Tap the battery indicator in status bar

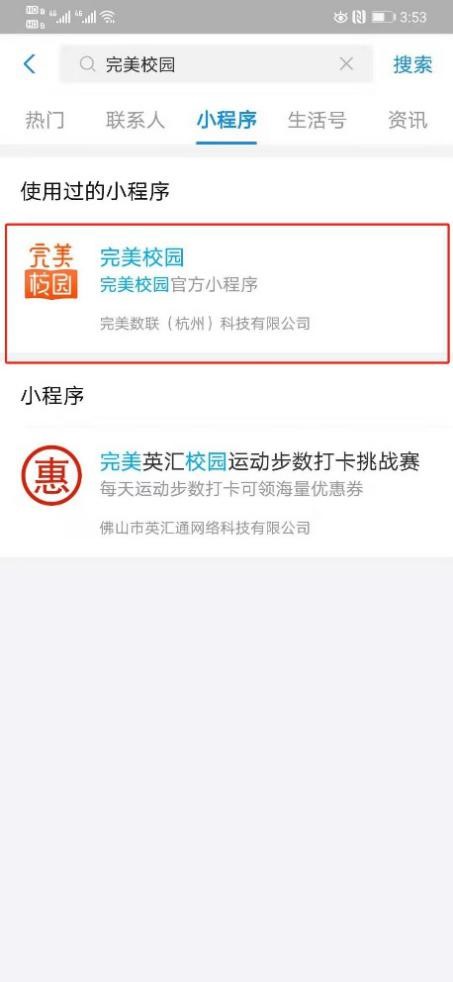383,17
